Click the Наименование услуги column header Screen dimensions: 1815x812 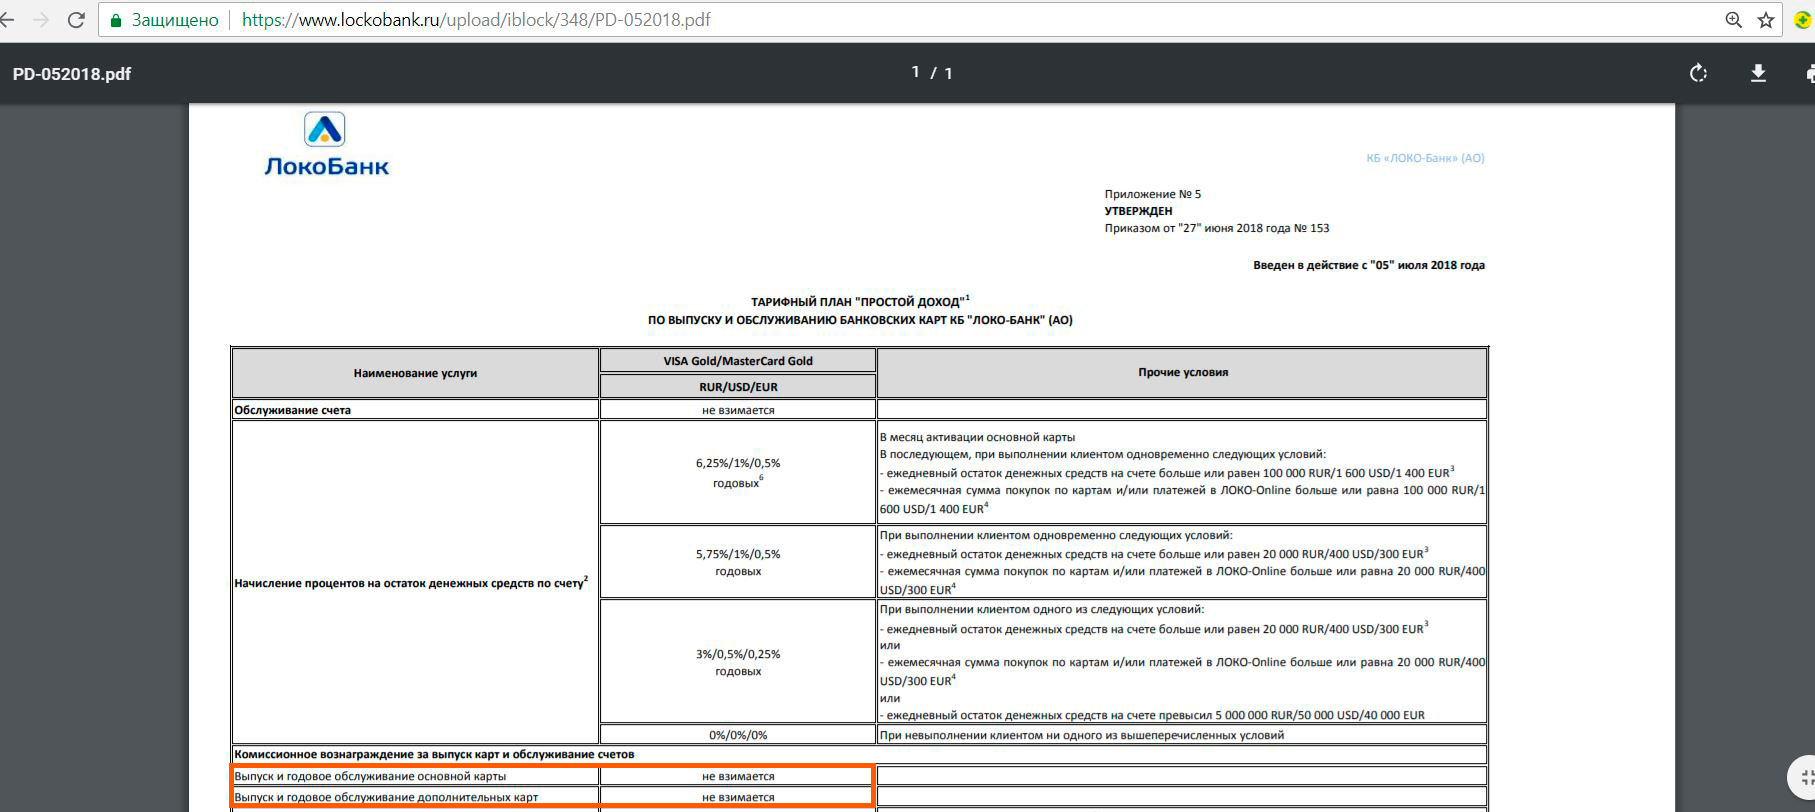point(415,373)
